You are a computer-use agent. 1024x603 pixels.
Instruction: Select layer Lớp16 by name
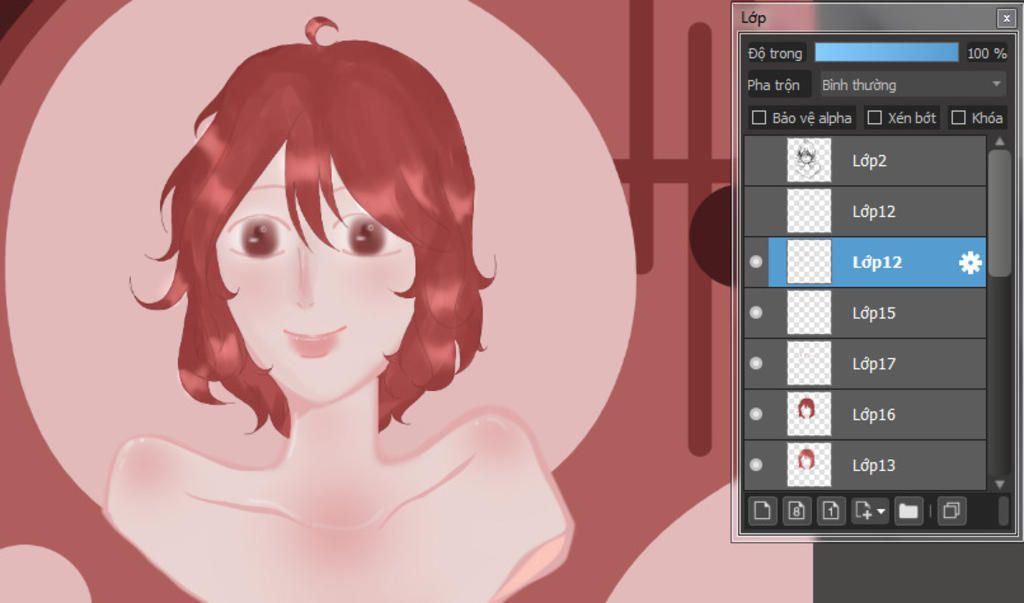(873, 414)
